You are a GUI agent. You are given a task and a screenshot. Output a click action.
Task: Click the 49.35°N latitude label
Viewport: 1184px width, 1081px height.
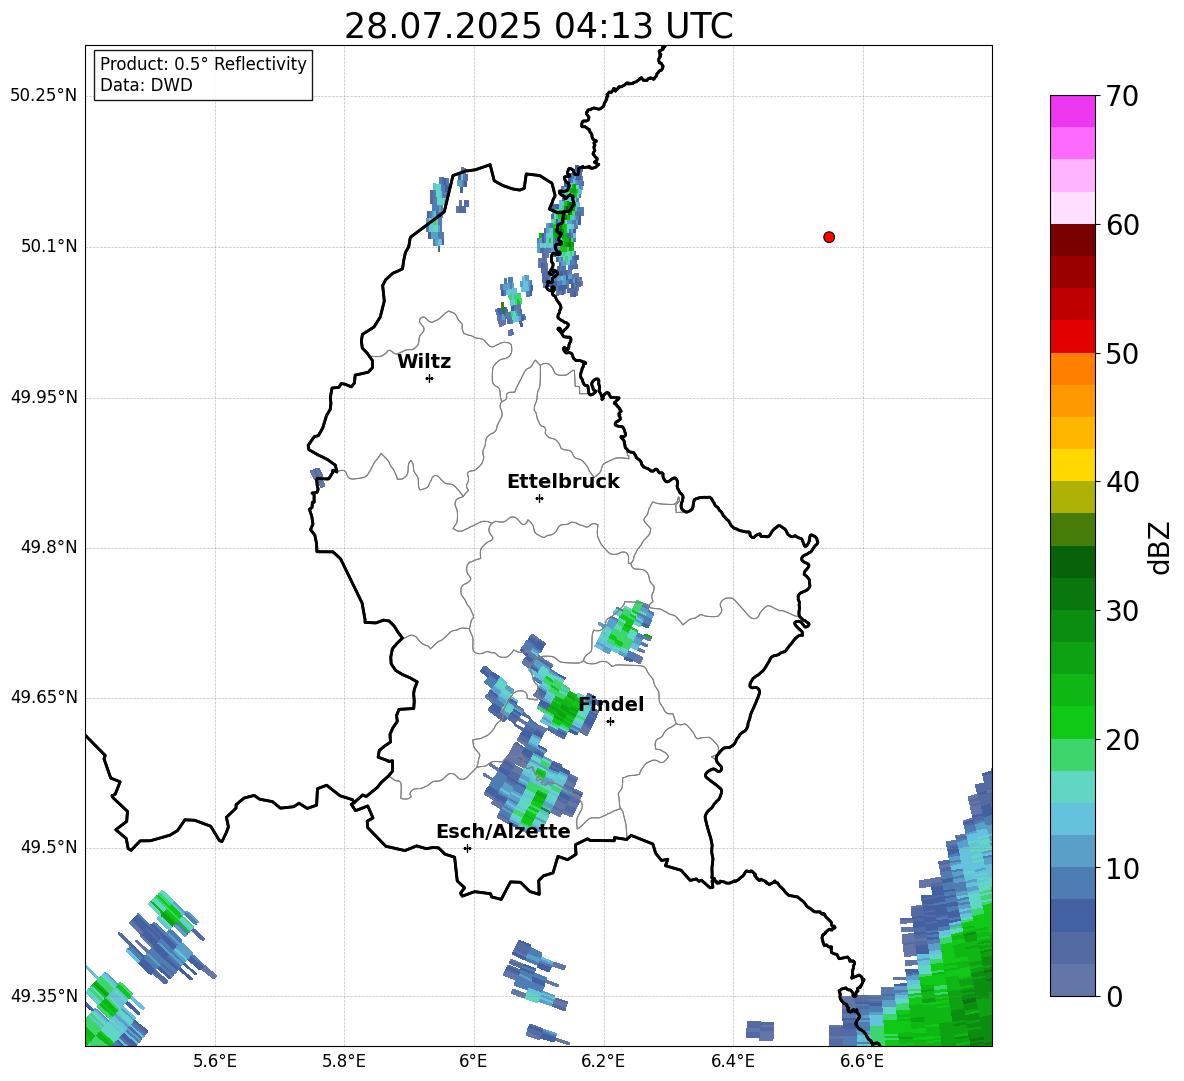43,996
